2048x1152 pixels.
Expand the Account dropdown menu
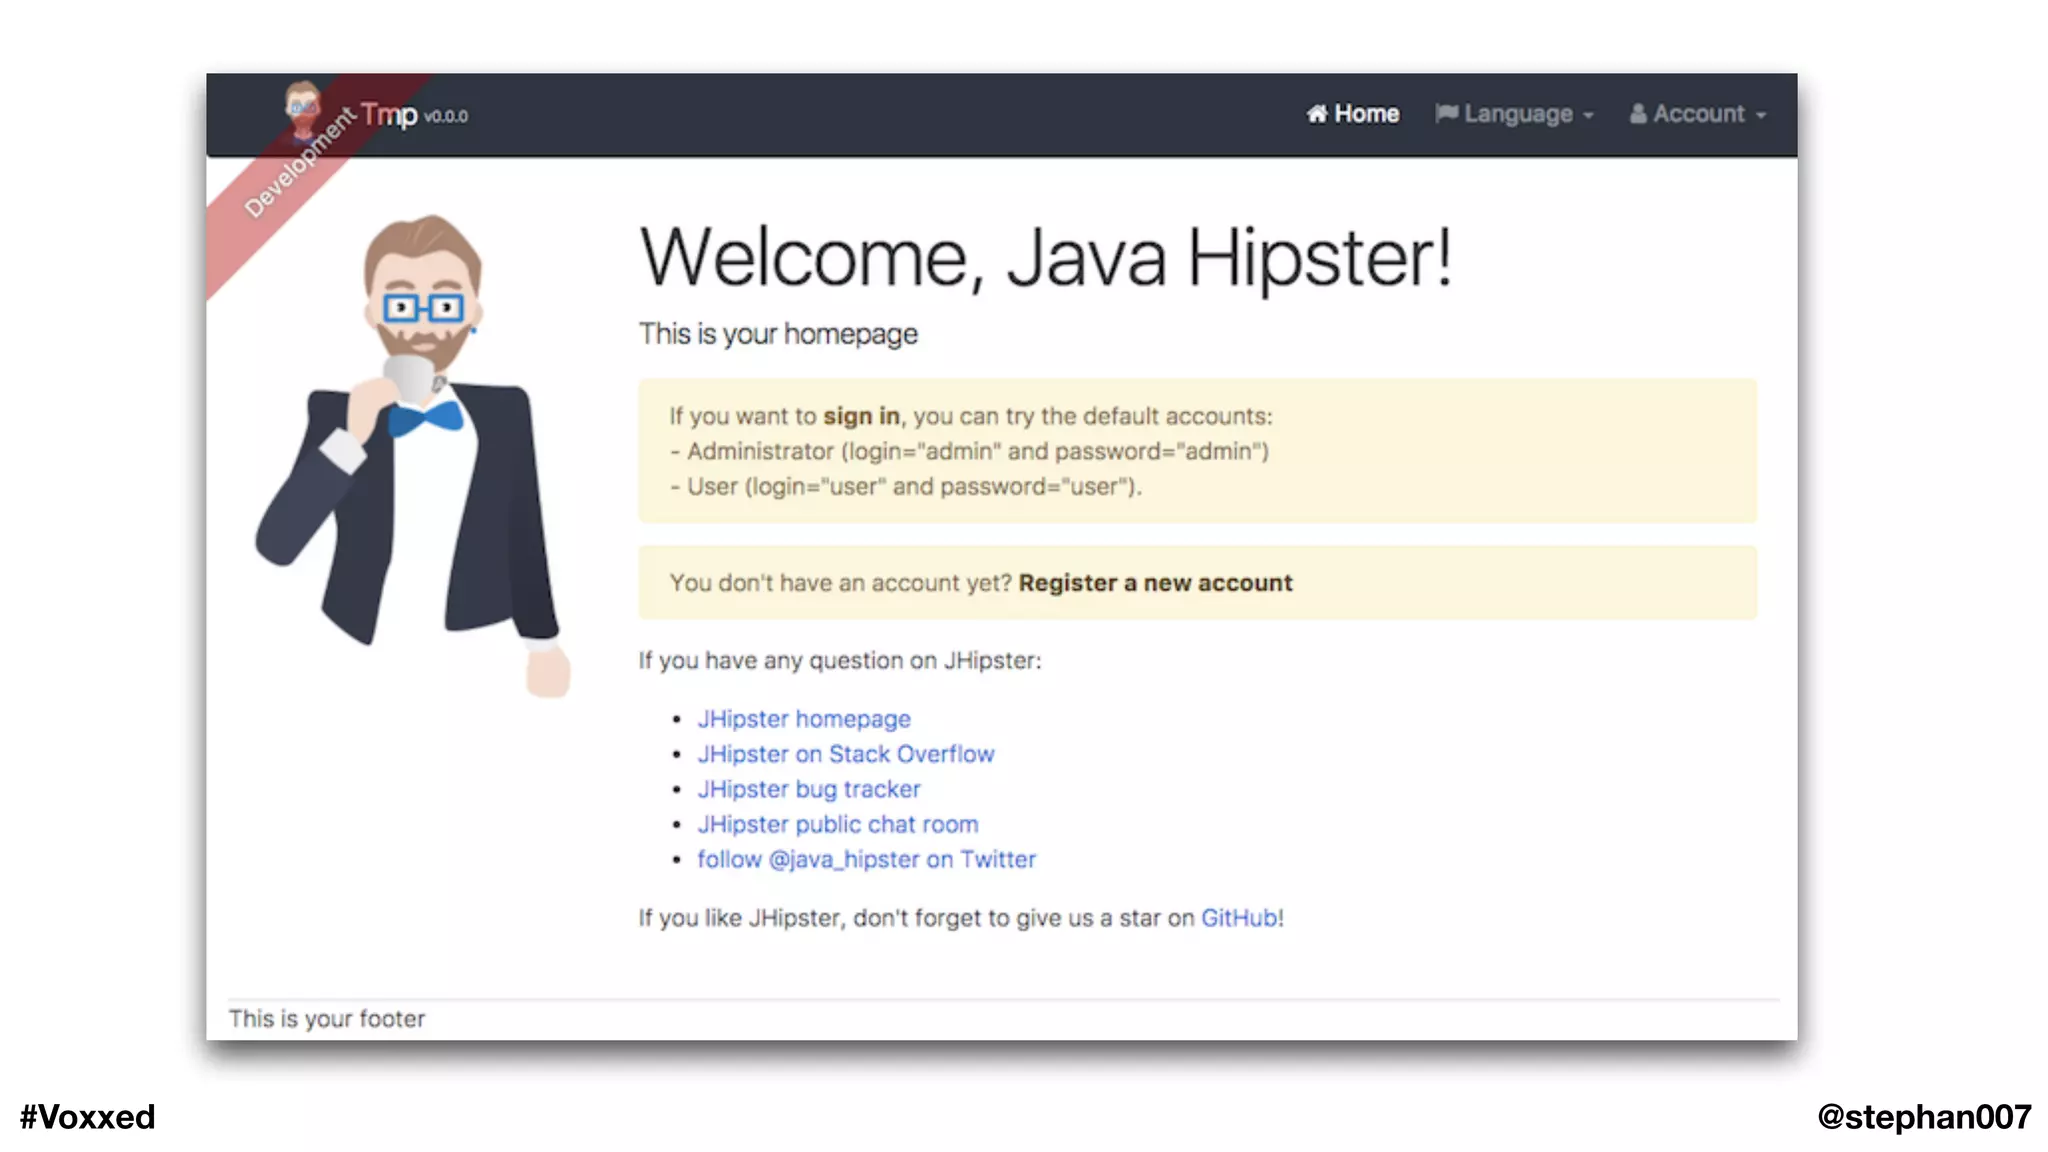coord(1699,114)
